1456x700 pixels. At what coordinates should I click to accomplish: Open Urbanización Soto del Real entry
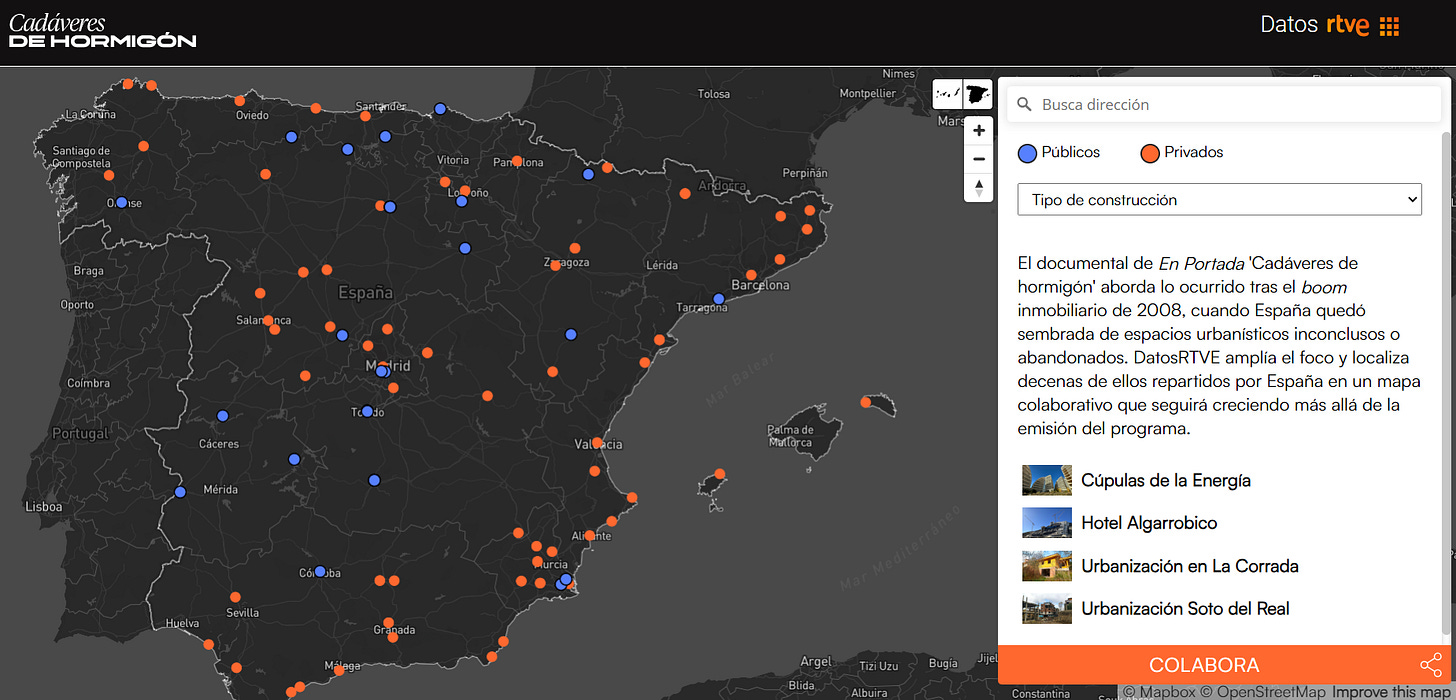(1156, 609)
